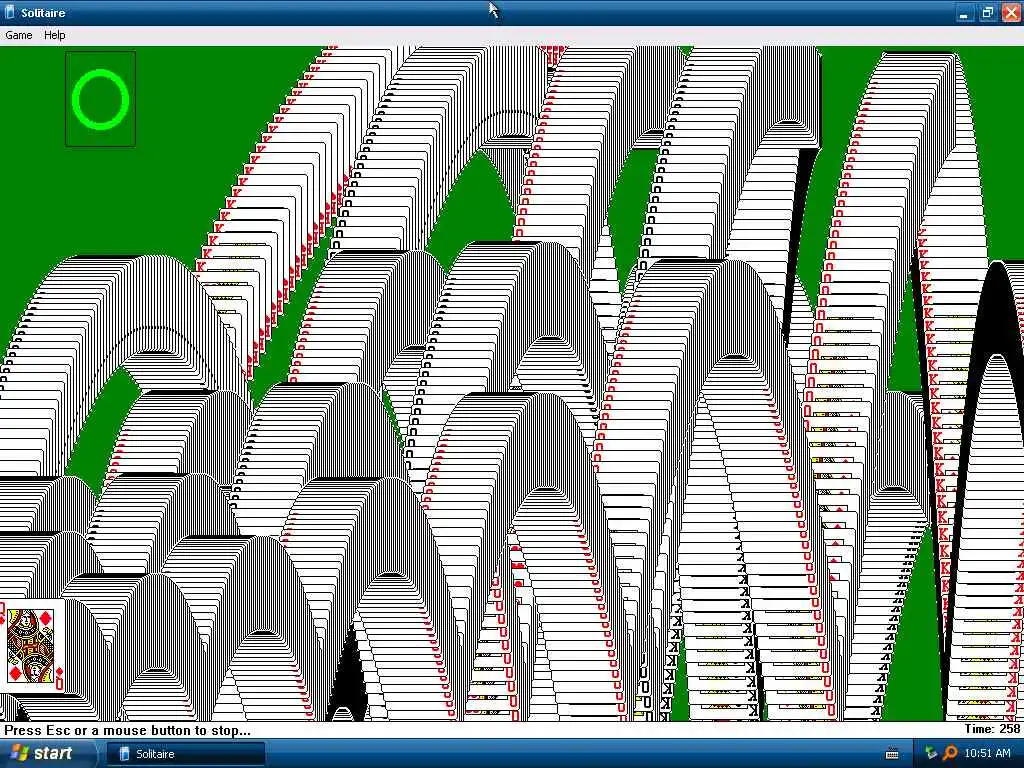Viewport: 1024px width, 768px height.
Task: Click the 'Press Esc or a mouse button' status message
Action: (127, 730)
